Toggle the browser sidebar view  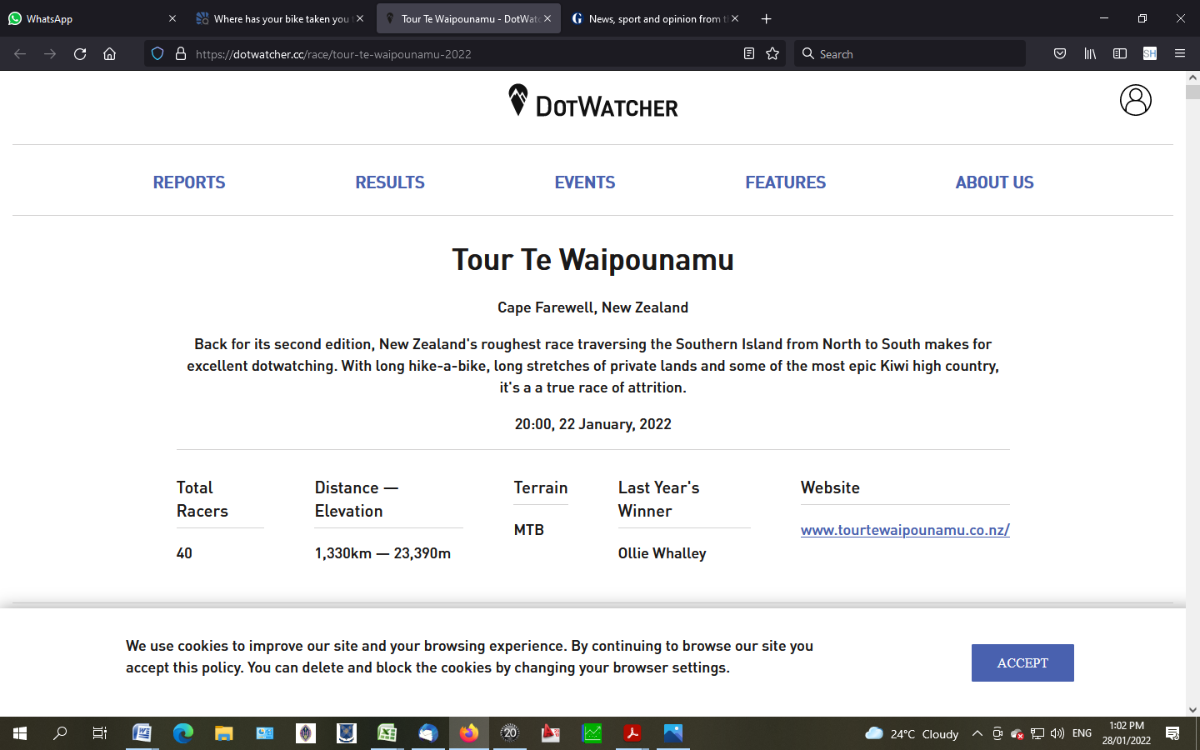click(x=1120, y=54)
